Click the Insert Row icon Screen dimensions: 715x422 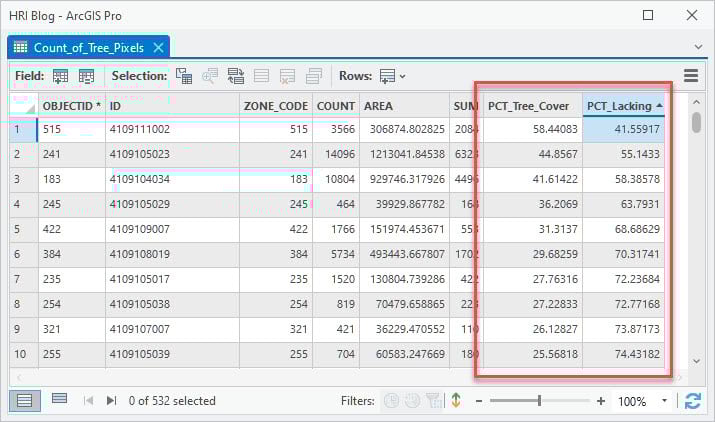tap(387, 76)
